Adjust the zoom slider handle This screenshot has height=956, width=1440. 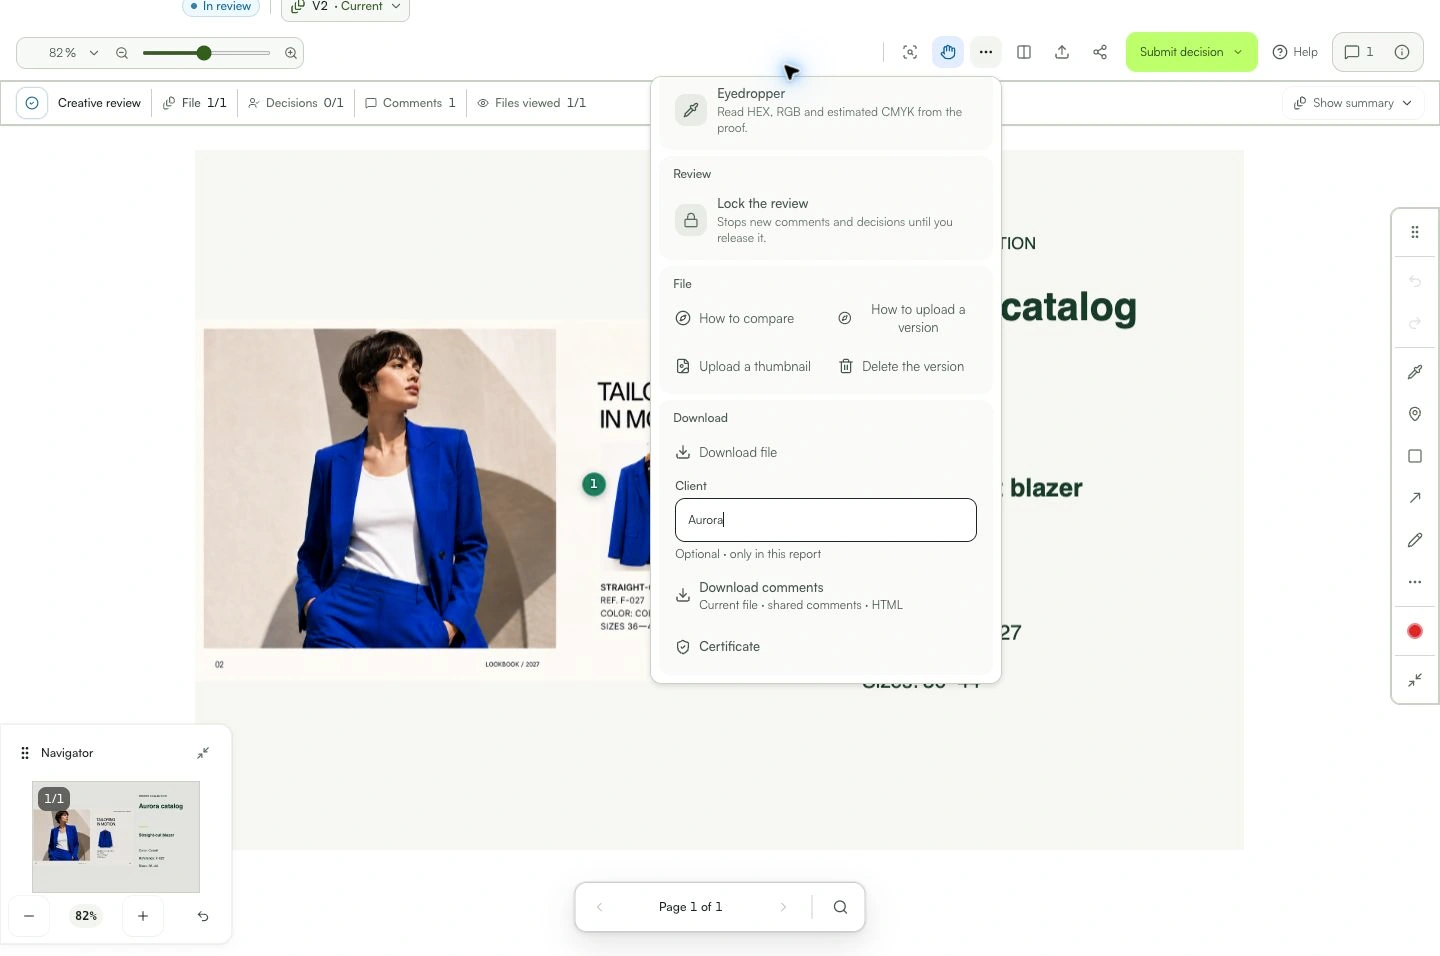tap(204, 53)
